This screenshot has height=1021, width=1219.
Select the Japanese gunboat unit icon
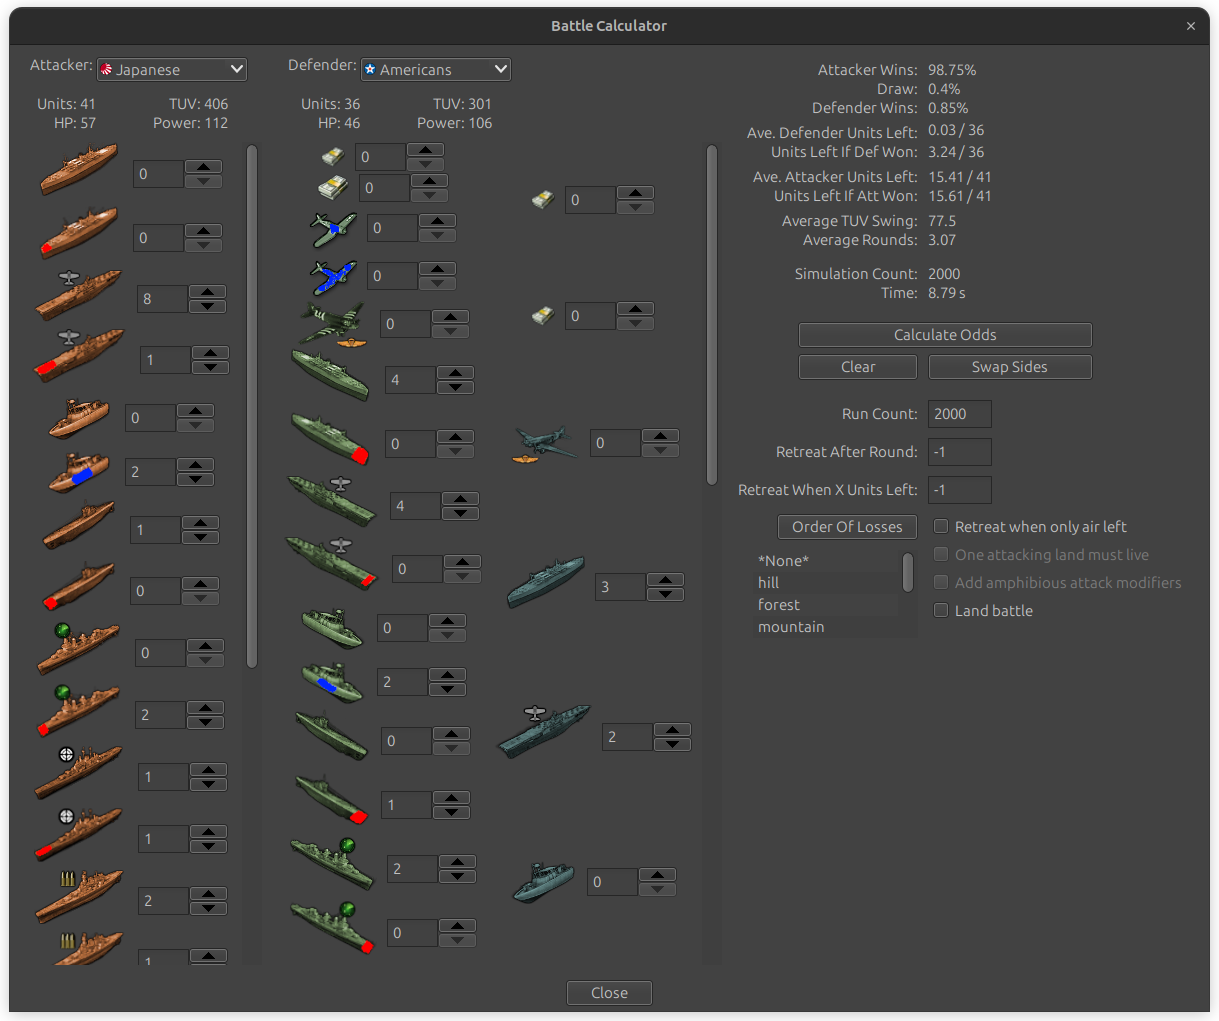(78, 417)
